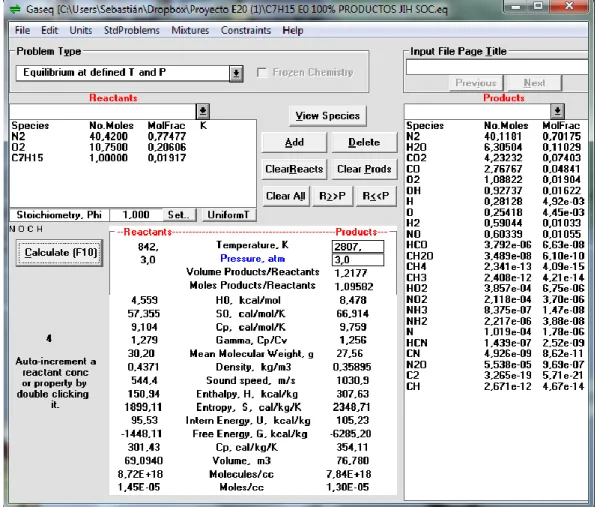Click the Pressure, atm label
Screen dimensions: 597x507
point(252,259)
